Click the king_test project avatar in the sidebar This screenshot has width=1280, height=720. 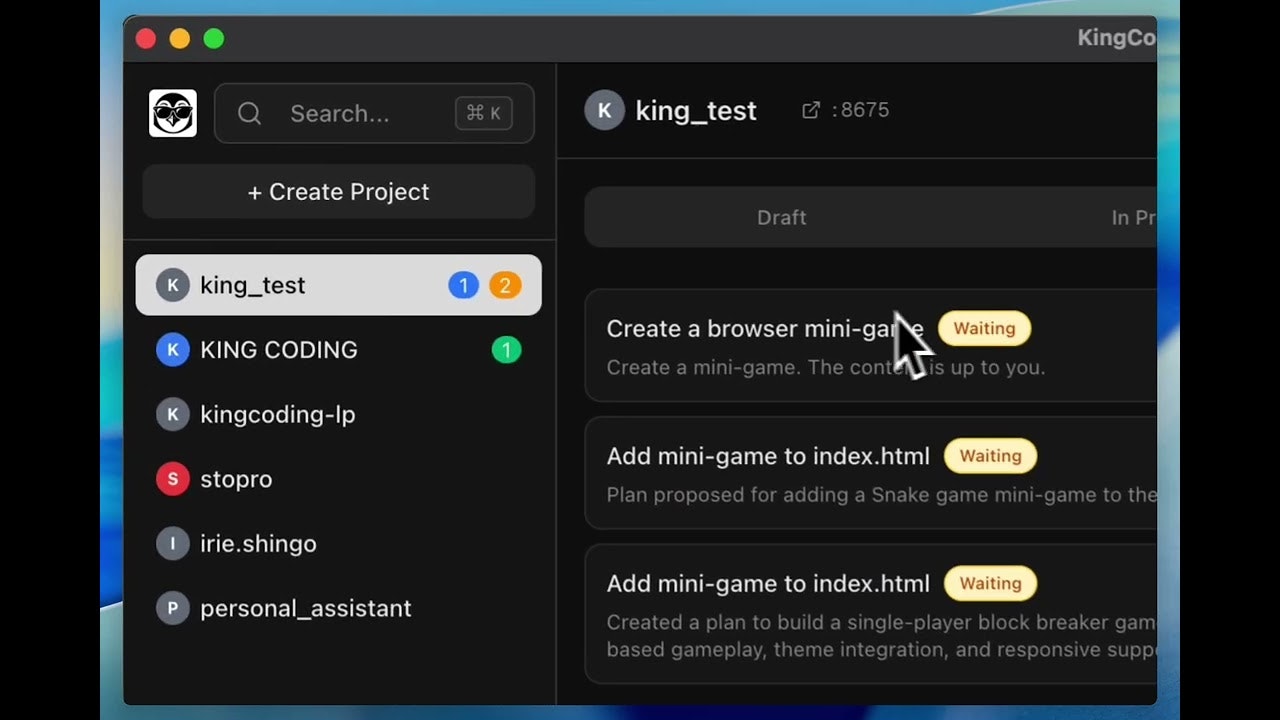tap(172, 285)
